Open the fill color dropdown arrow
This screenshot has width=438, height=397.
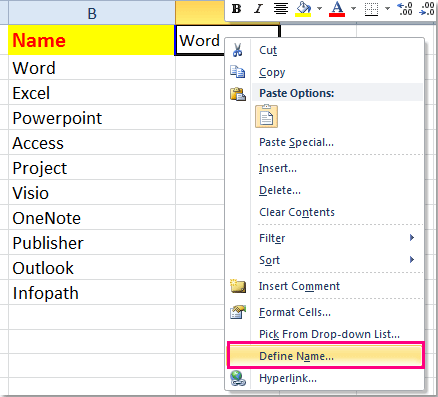pos(319,8)
